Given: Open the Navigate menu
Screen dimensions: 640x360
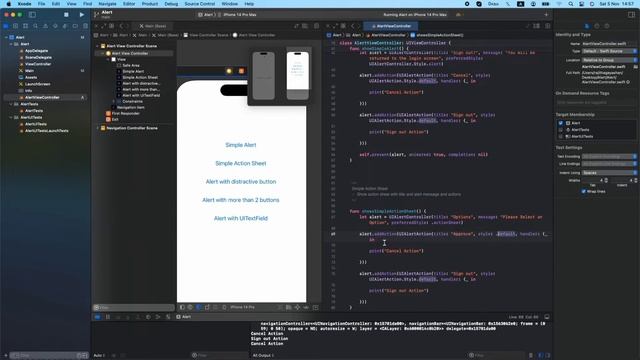Looking at the screenshot, I should point(107,4).
